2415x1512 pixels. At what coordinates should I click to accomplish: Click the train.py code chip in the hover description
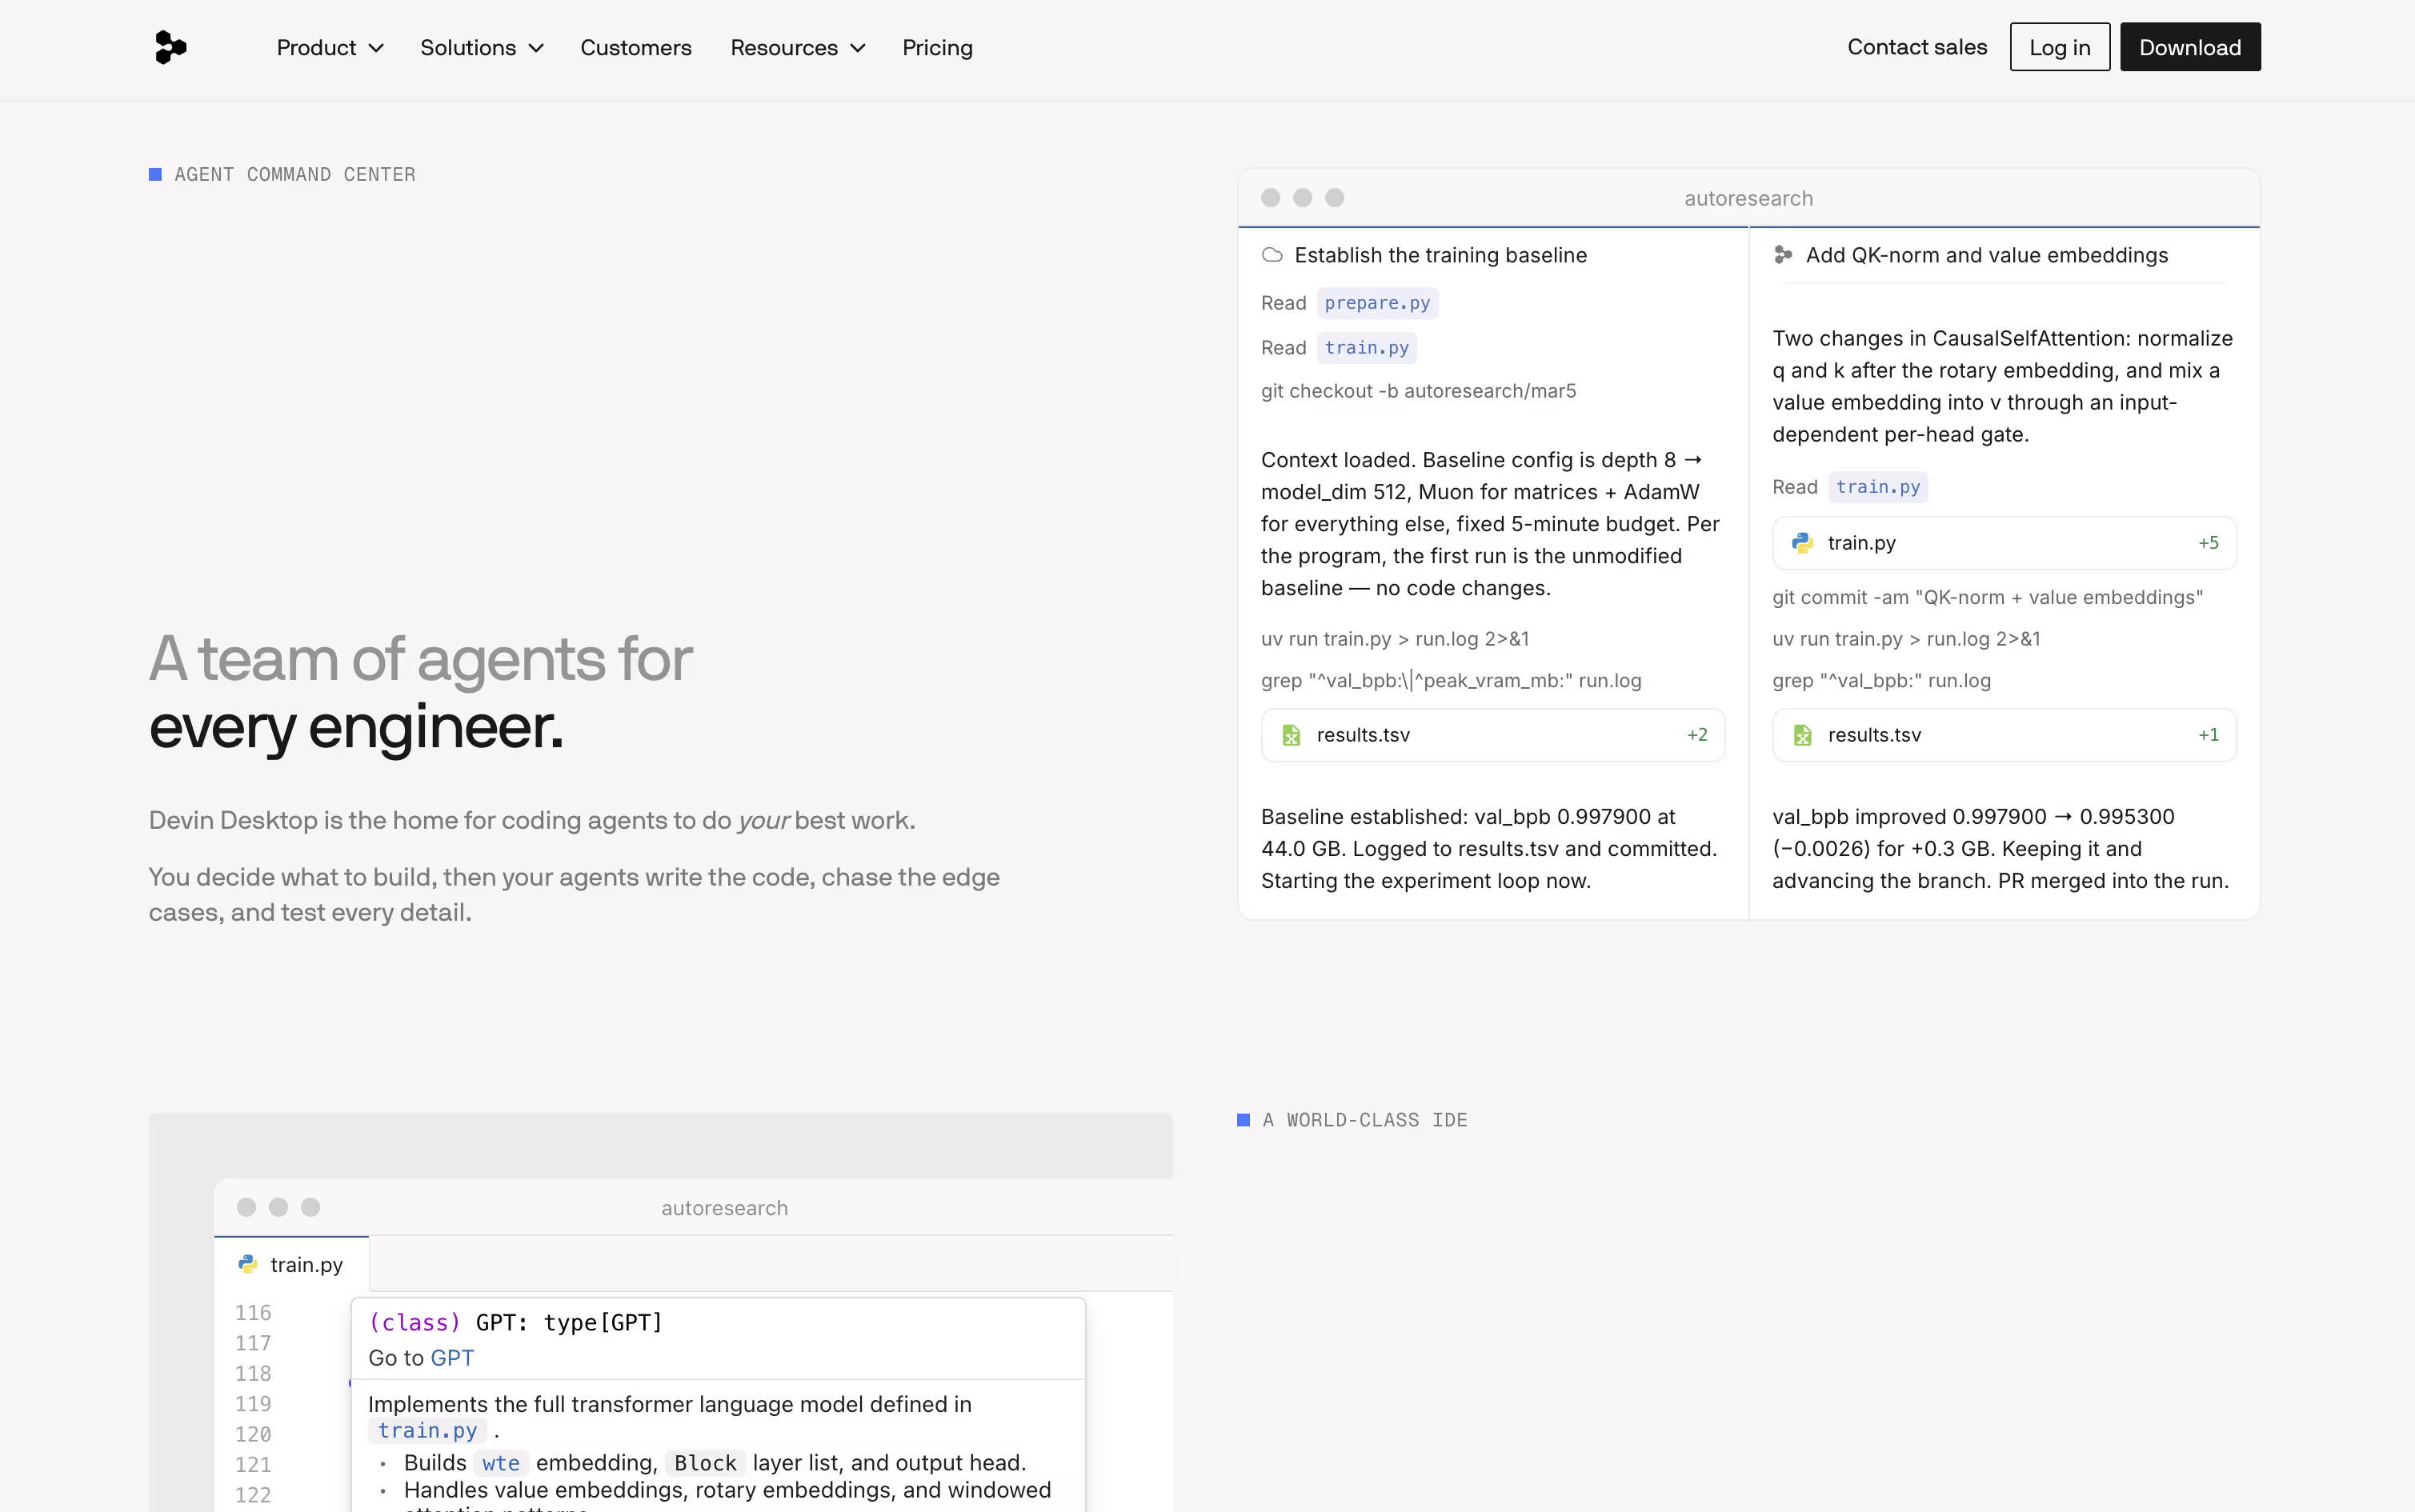tap(427, 1431)
